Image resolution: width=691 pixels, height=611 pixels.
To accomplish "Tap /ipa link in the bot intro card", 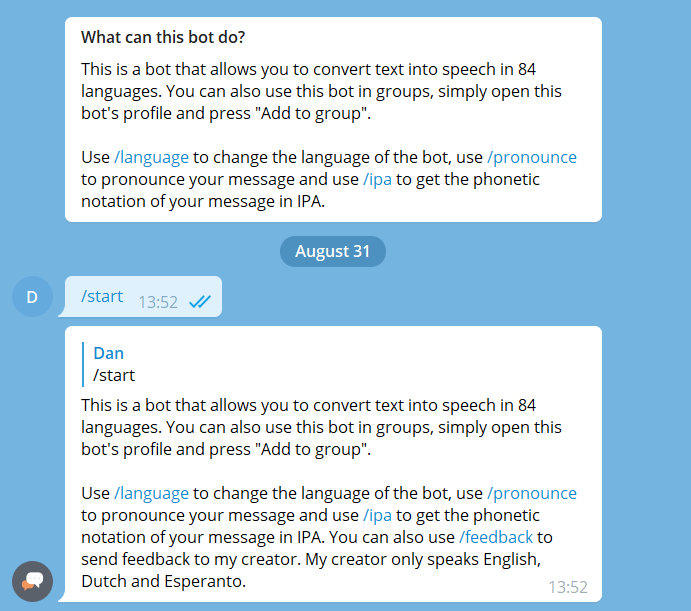I will pos(378,179).
